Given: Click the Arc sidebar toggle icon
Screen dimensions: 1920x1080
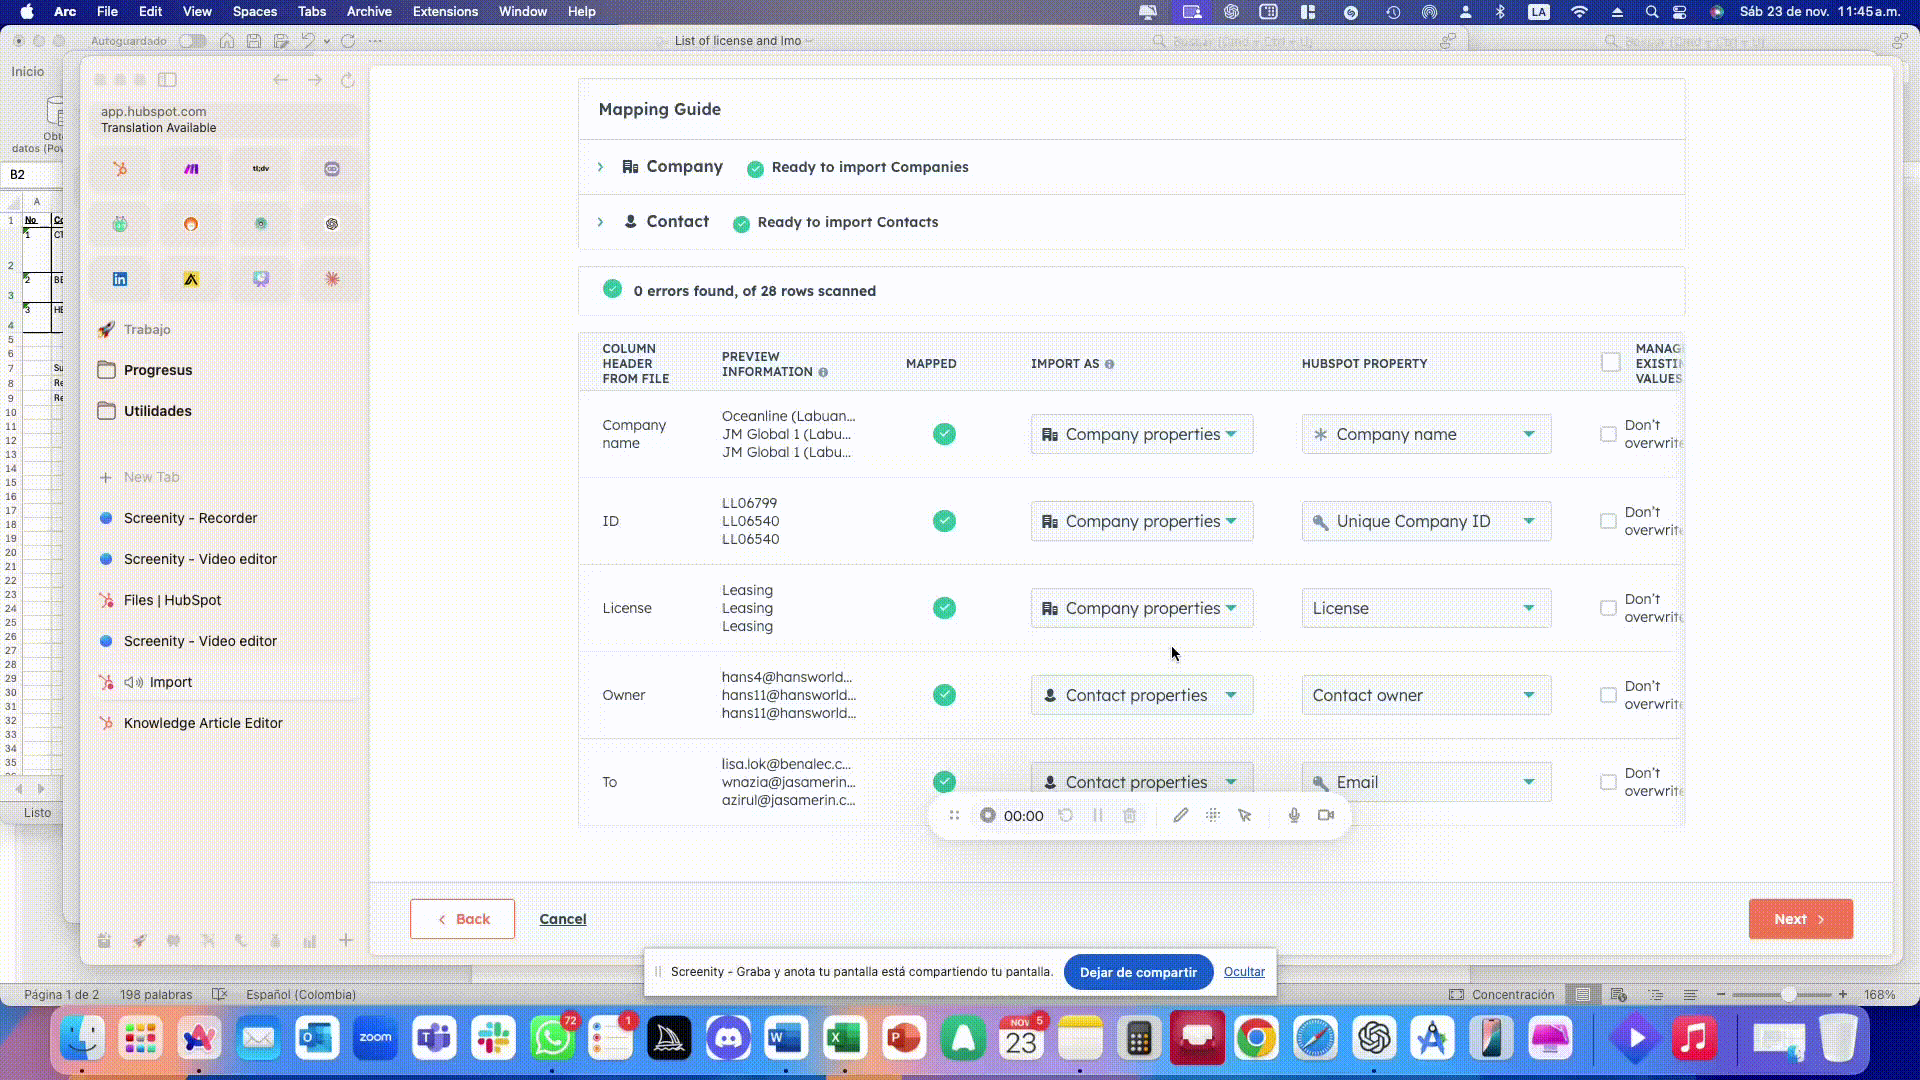Looking at the screenshot, I should pyautogui.click(x=168, y=80).
